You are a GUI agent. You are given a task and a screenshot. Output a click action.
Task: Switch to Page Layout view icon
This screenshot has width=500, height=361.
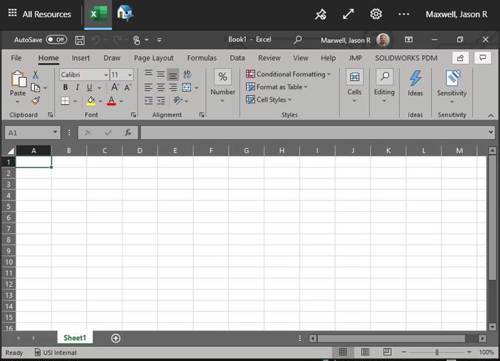click(365, 352)
